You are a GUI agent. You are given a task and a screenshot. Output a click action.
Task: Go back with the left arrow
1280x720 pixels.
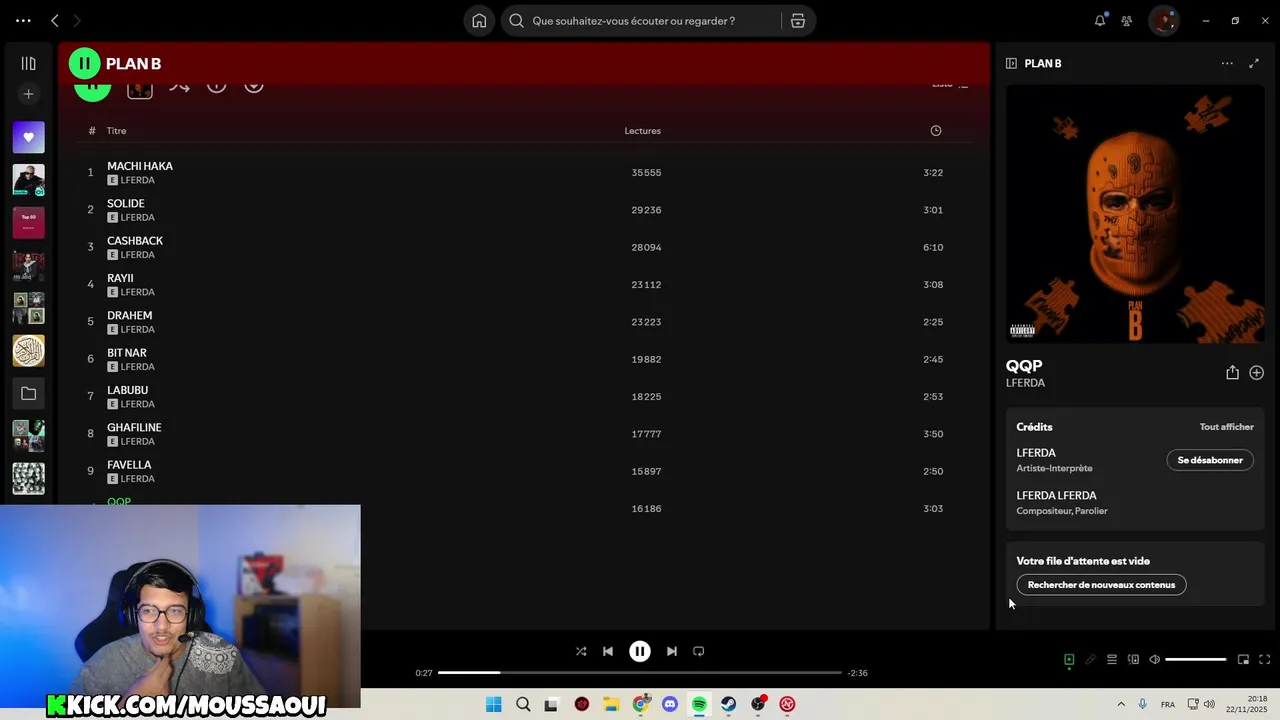pyautogui.click(x=54, y=20)
